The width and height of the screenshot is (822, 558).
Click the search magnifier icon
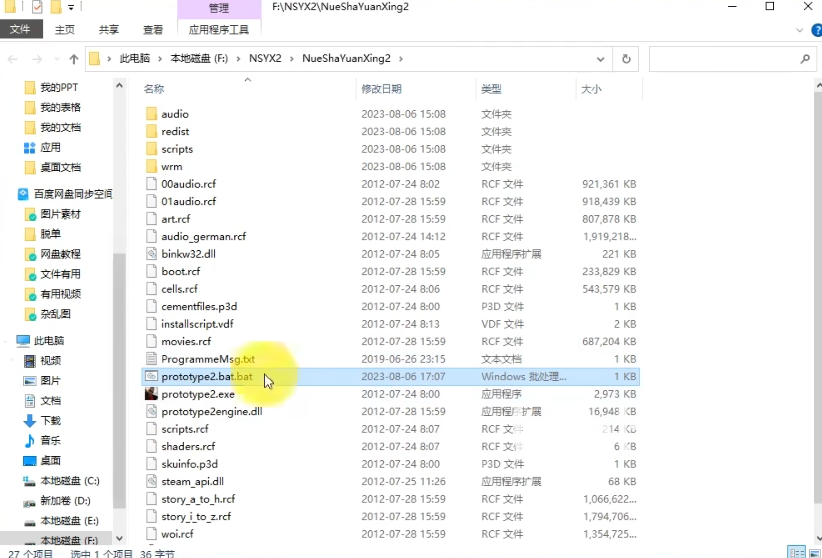[805, 59]
